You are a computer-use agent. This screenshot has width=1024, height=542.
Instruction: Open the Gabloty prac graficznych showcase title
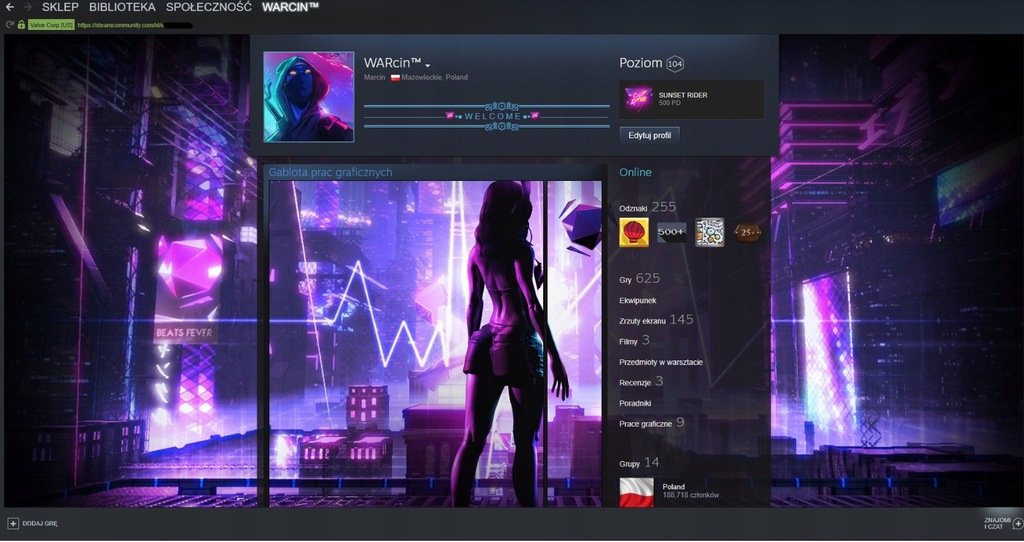pos(330,172)
